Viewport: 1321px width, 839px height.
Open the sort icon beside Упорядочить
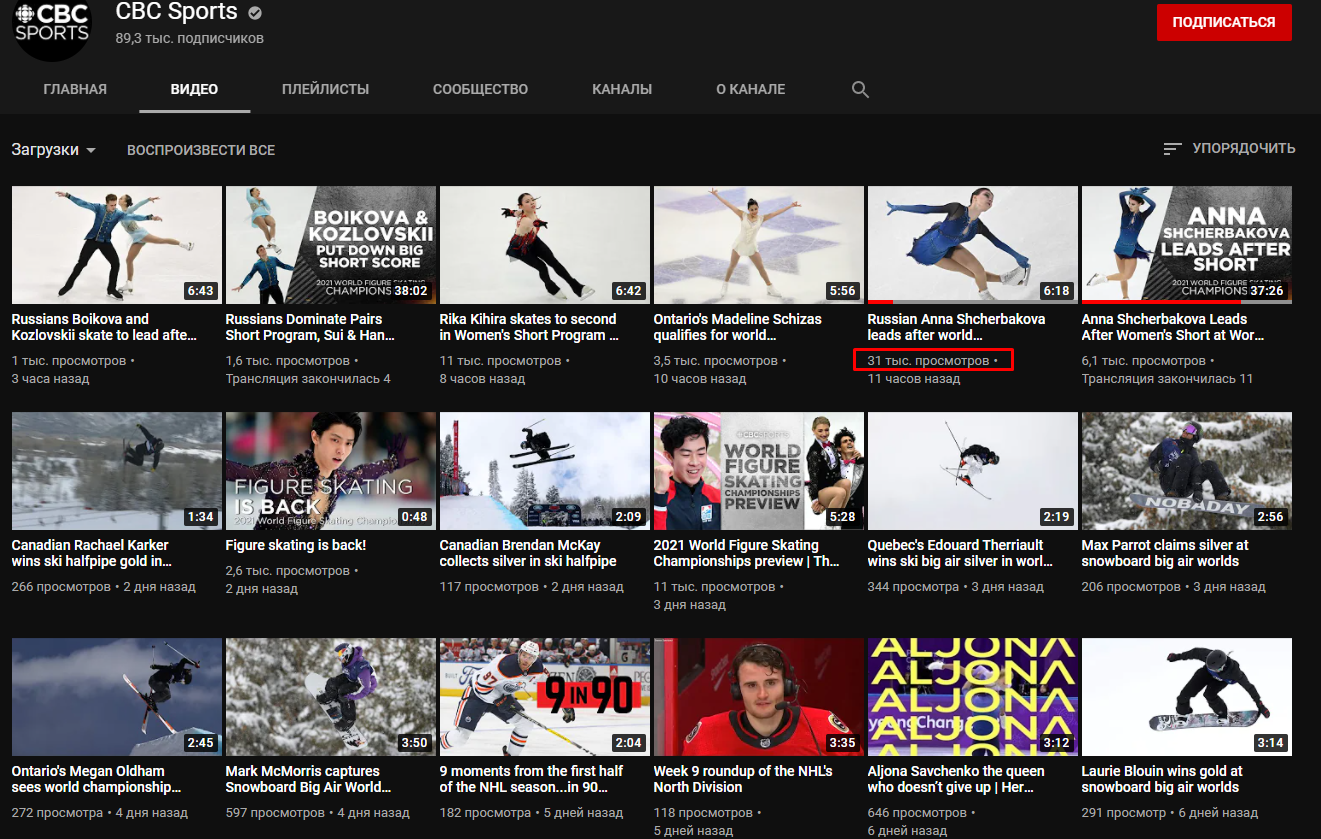click(1173, 149)
